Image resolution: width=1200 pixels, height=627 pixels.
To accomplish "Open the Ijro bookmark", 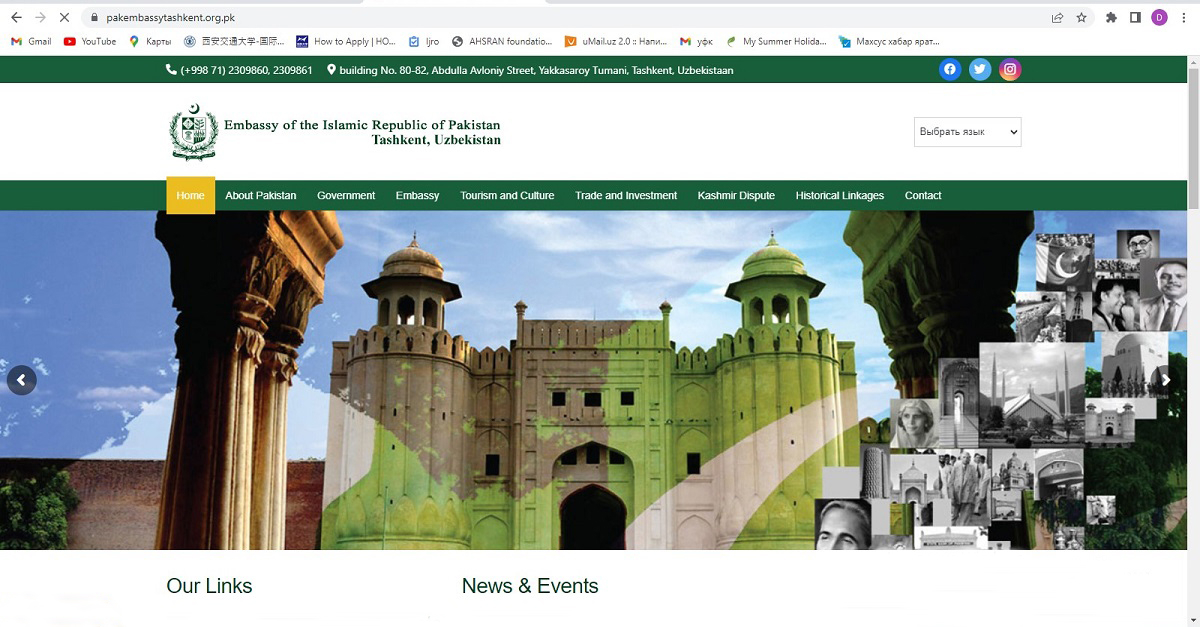I will pyautogui.click(x=424, y=41).
